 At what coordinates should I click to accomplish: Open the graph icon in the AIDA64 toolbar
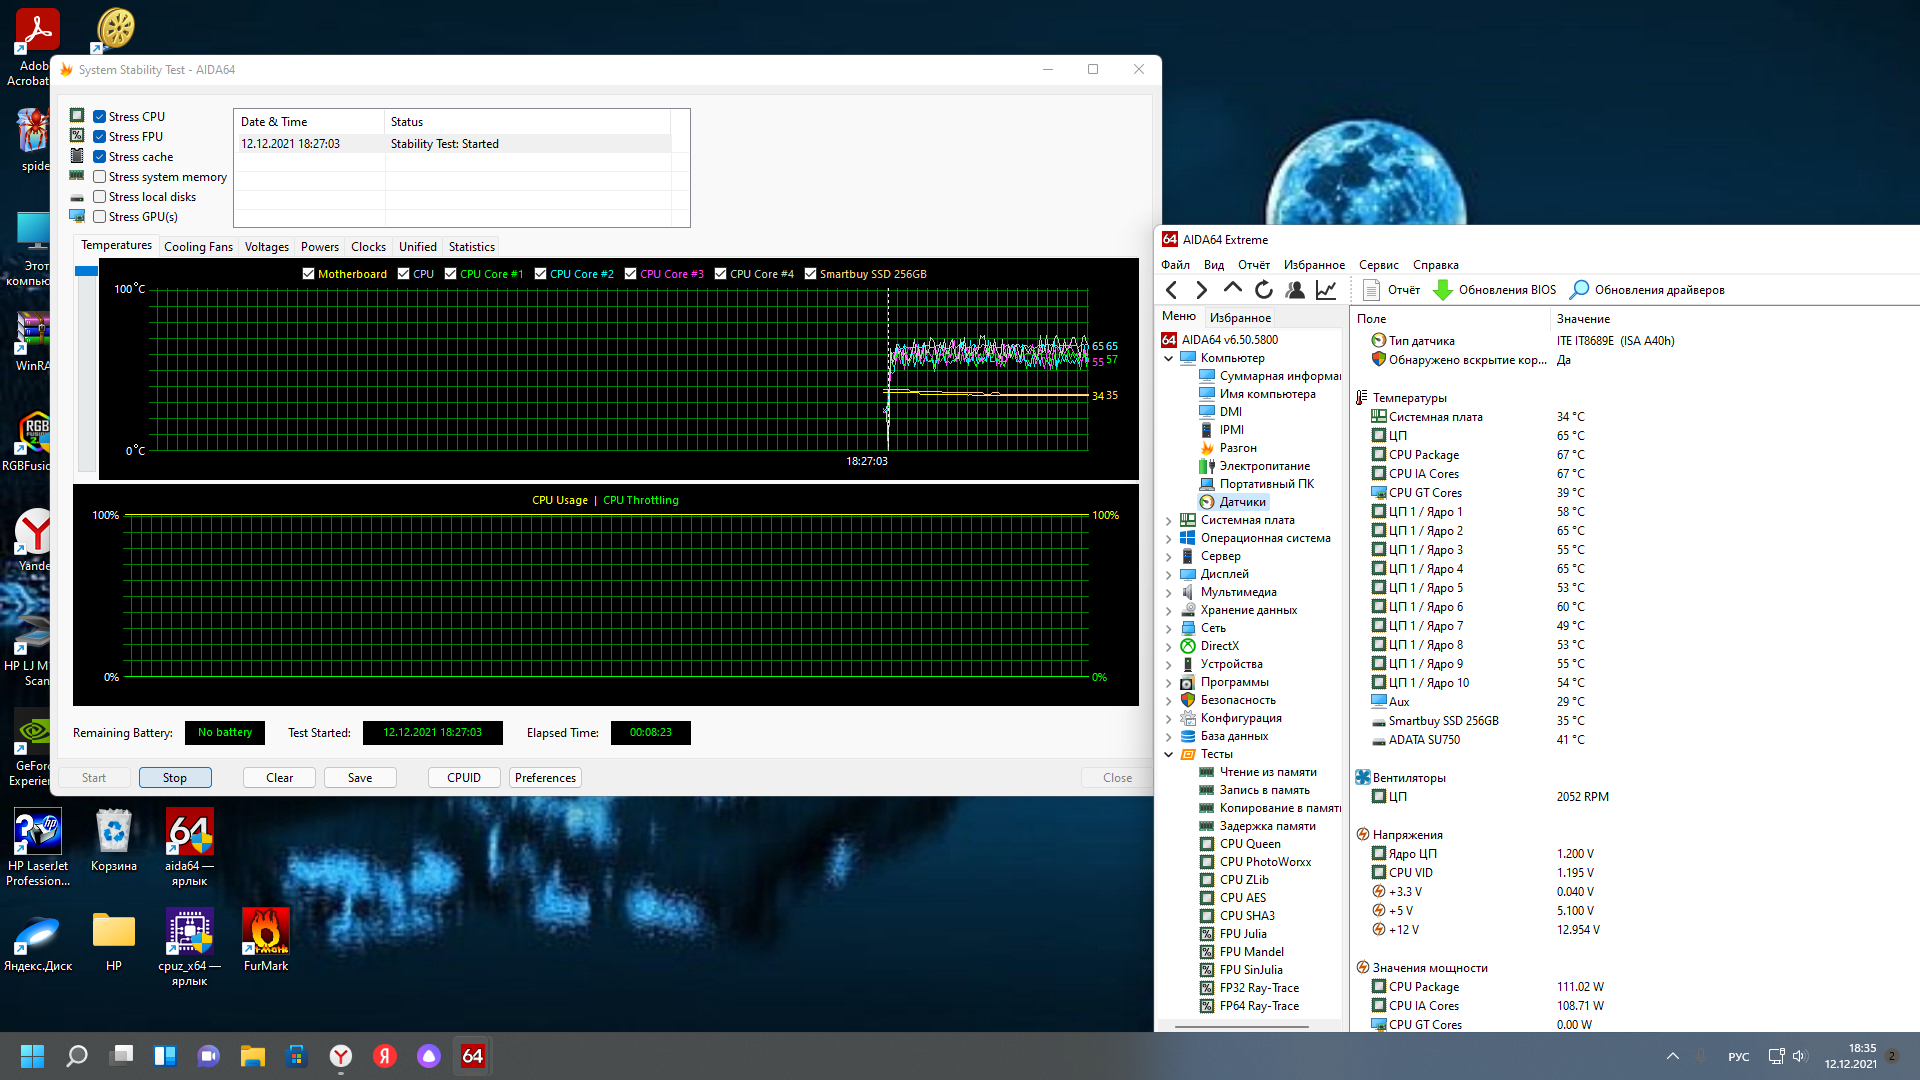(x=1326, y=290)
